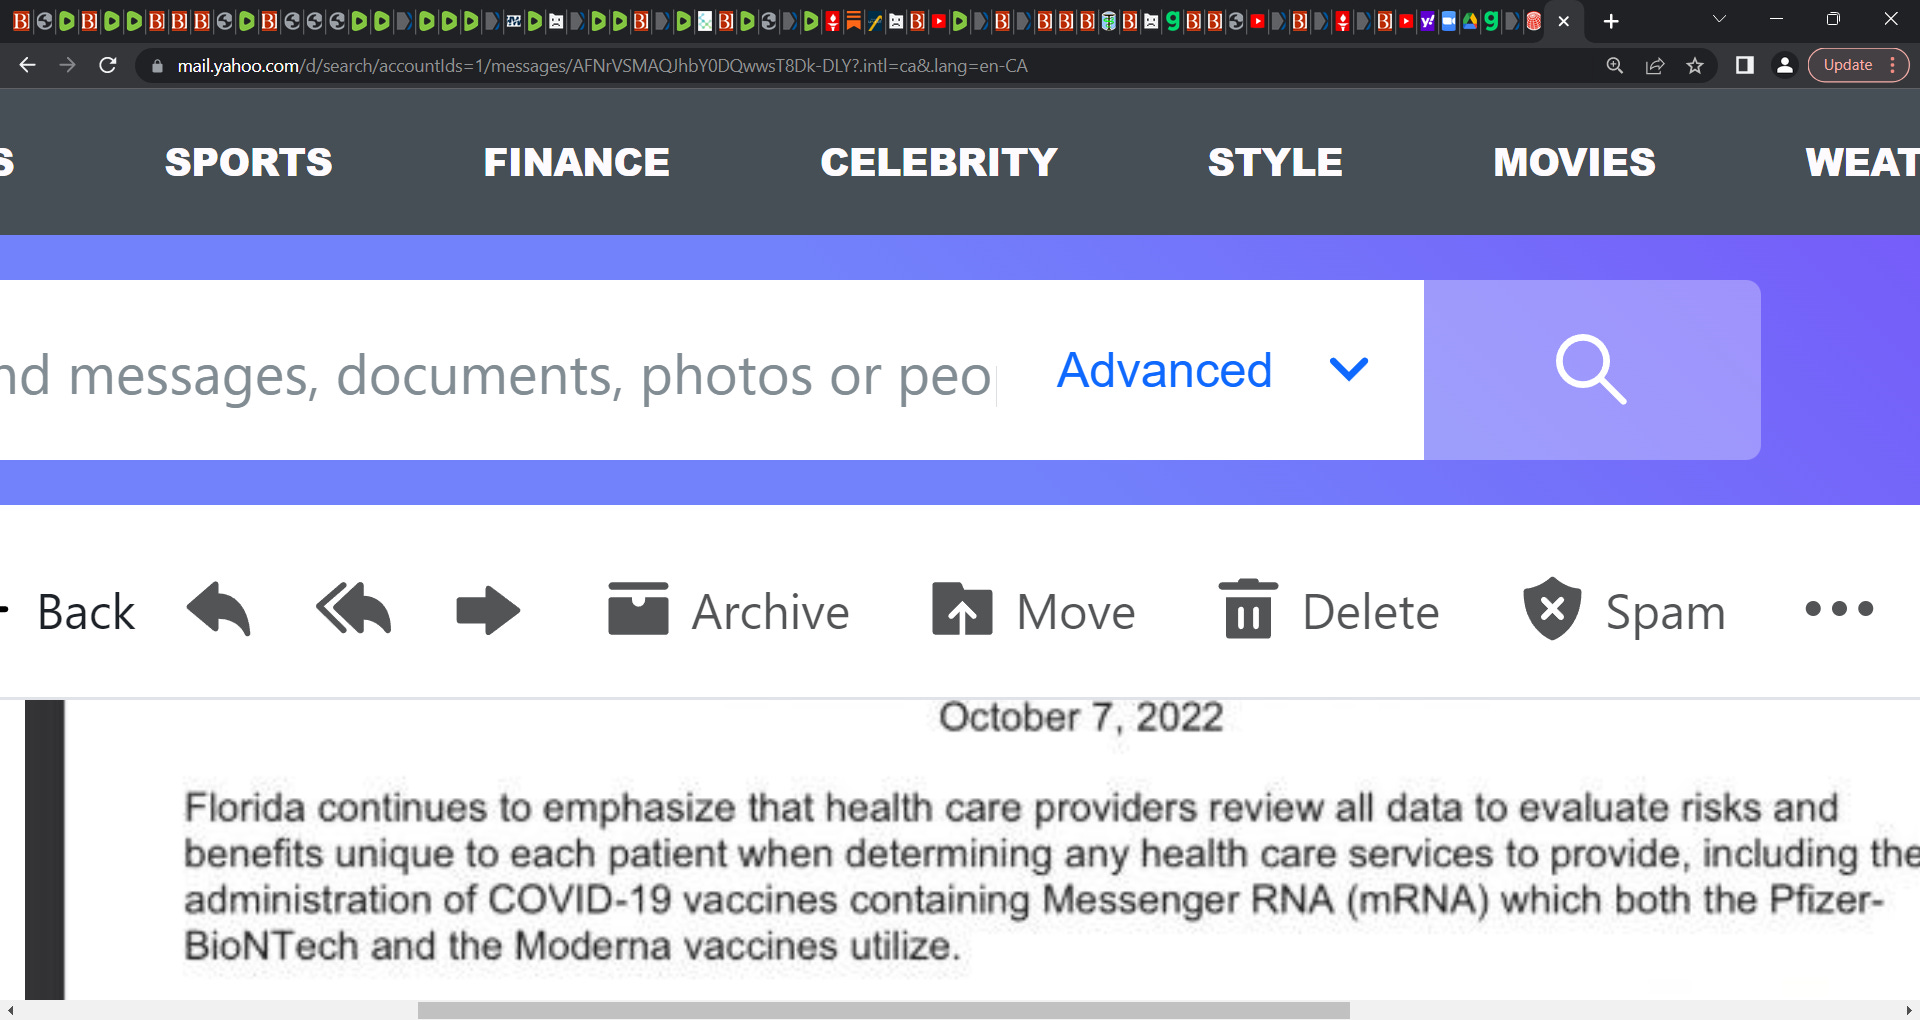The width and height of the screenshot is (1920, 1020).
Task: Bookmark this page with the star icon
Action: (x=1695, y=66)
